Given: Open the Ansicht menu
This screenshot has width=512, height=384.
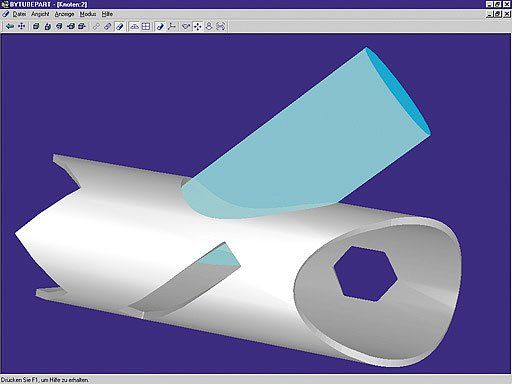Looking at the screenshot, I should tap(40, 14).
